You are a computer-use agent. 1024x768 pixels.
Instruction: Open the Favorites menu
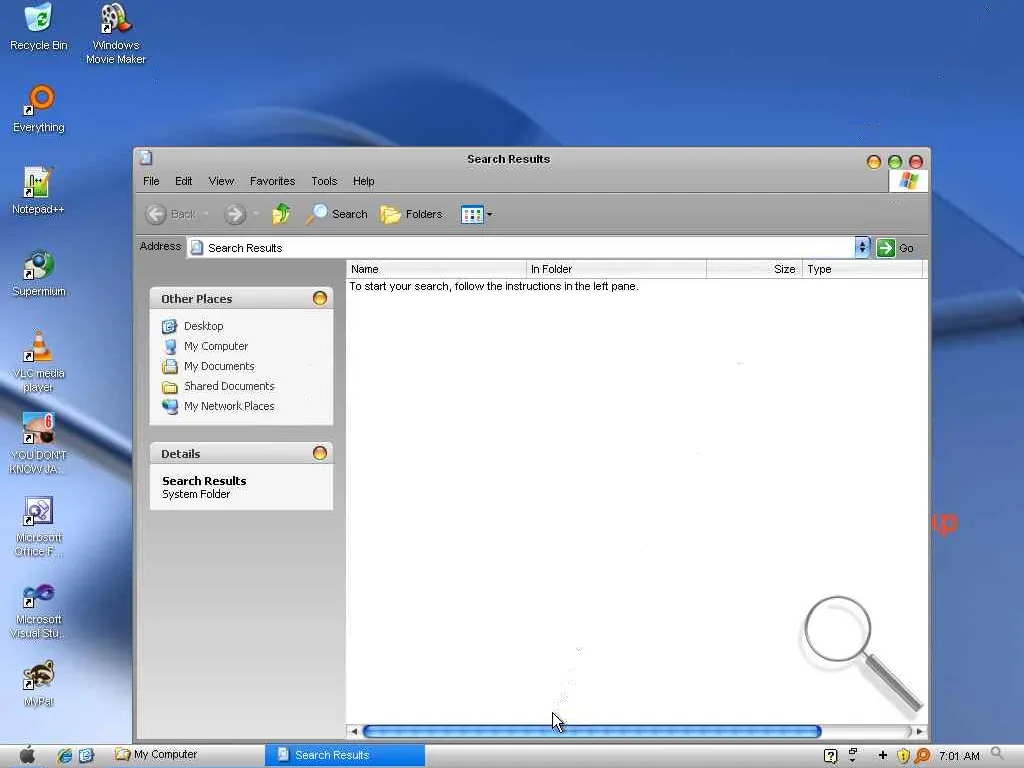pos(272,181)
